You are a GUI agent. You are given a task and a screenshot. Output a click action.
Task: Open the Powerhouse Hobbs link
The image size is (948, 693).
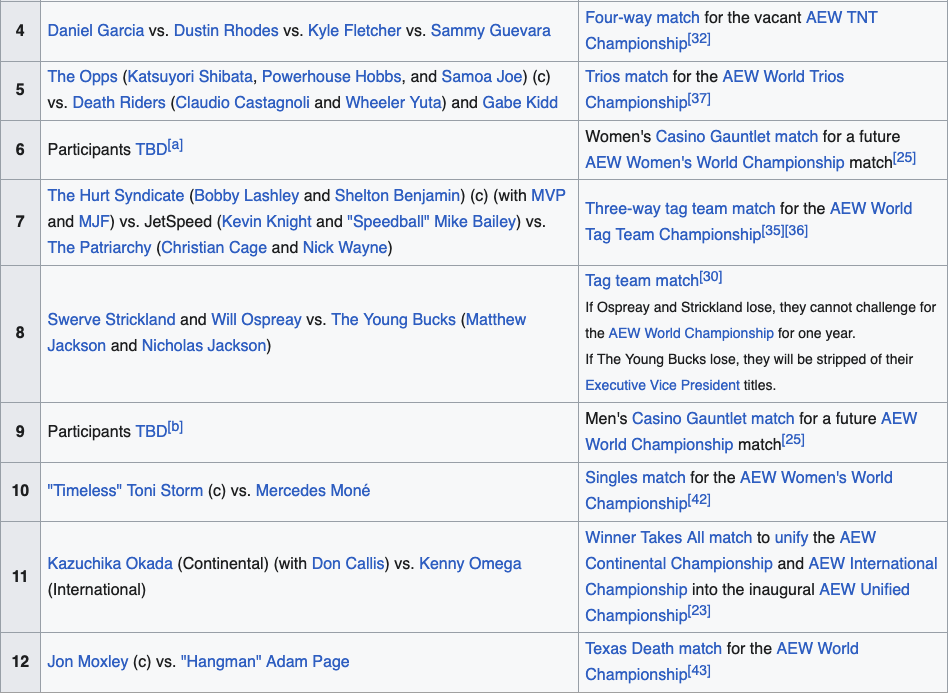(331, 77)
